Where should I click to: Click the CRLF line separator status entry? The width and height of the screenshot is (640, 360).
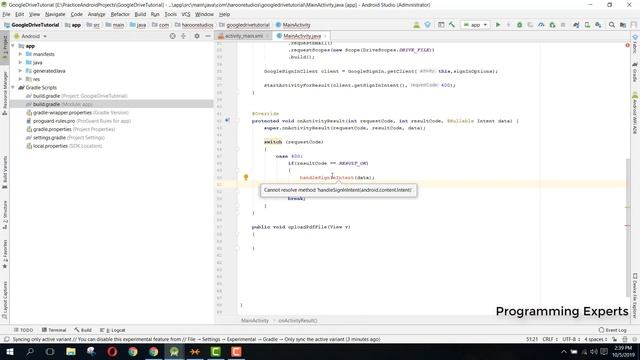click(x=550, y=339)
